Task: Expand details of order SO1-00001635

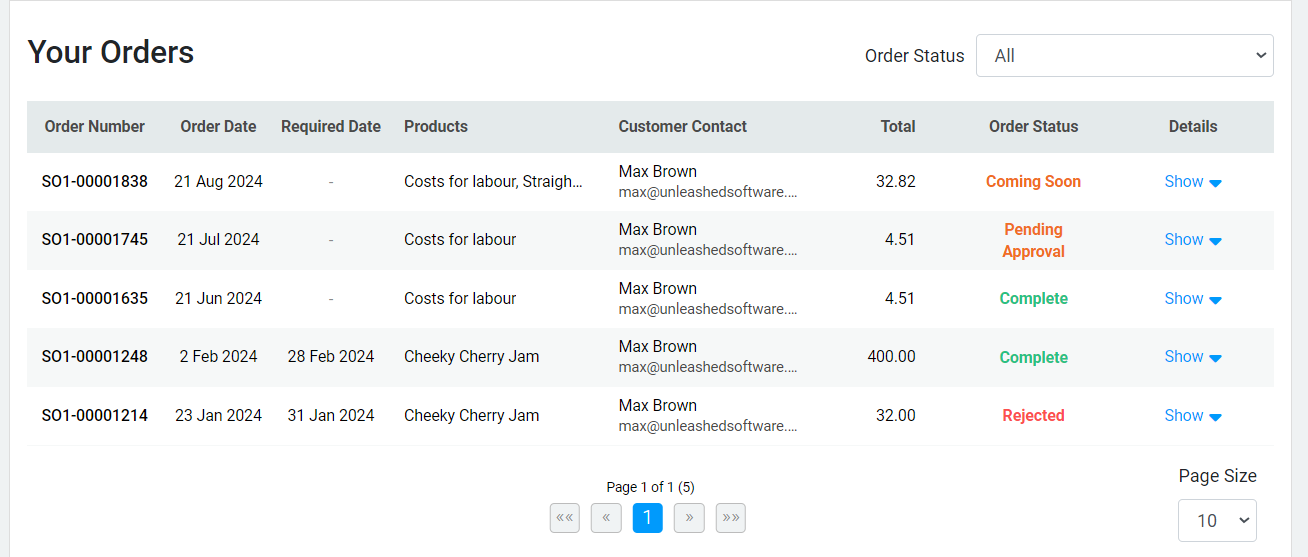Action: click(x=1193, y=299)
